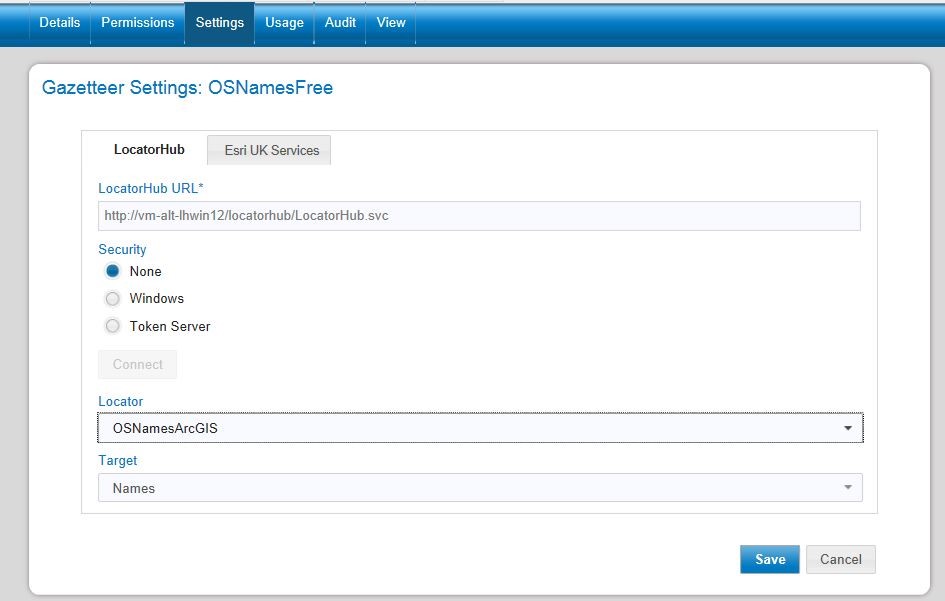945x601 pixels.
Task: Click the Security label
Action: 122,250
